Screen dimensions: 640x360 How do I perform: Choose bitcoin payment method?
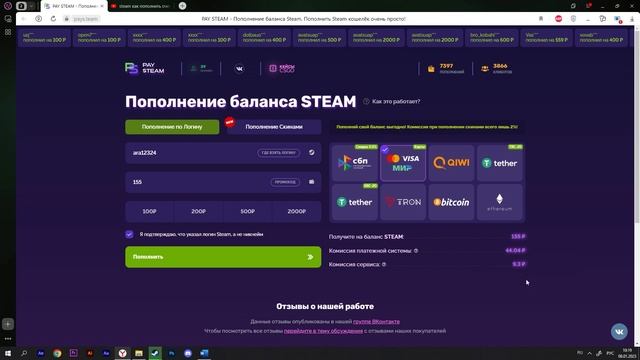tap(451, 202)
